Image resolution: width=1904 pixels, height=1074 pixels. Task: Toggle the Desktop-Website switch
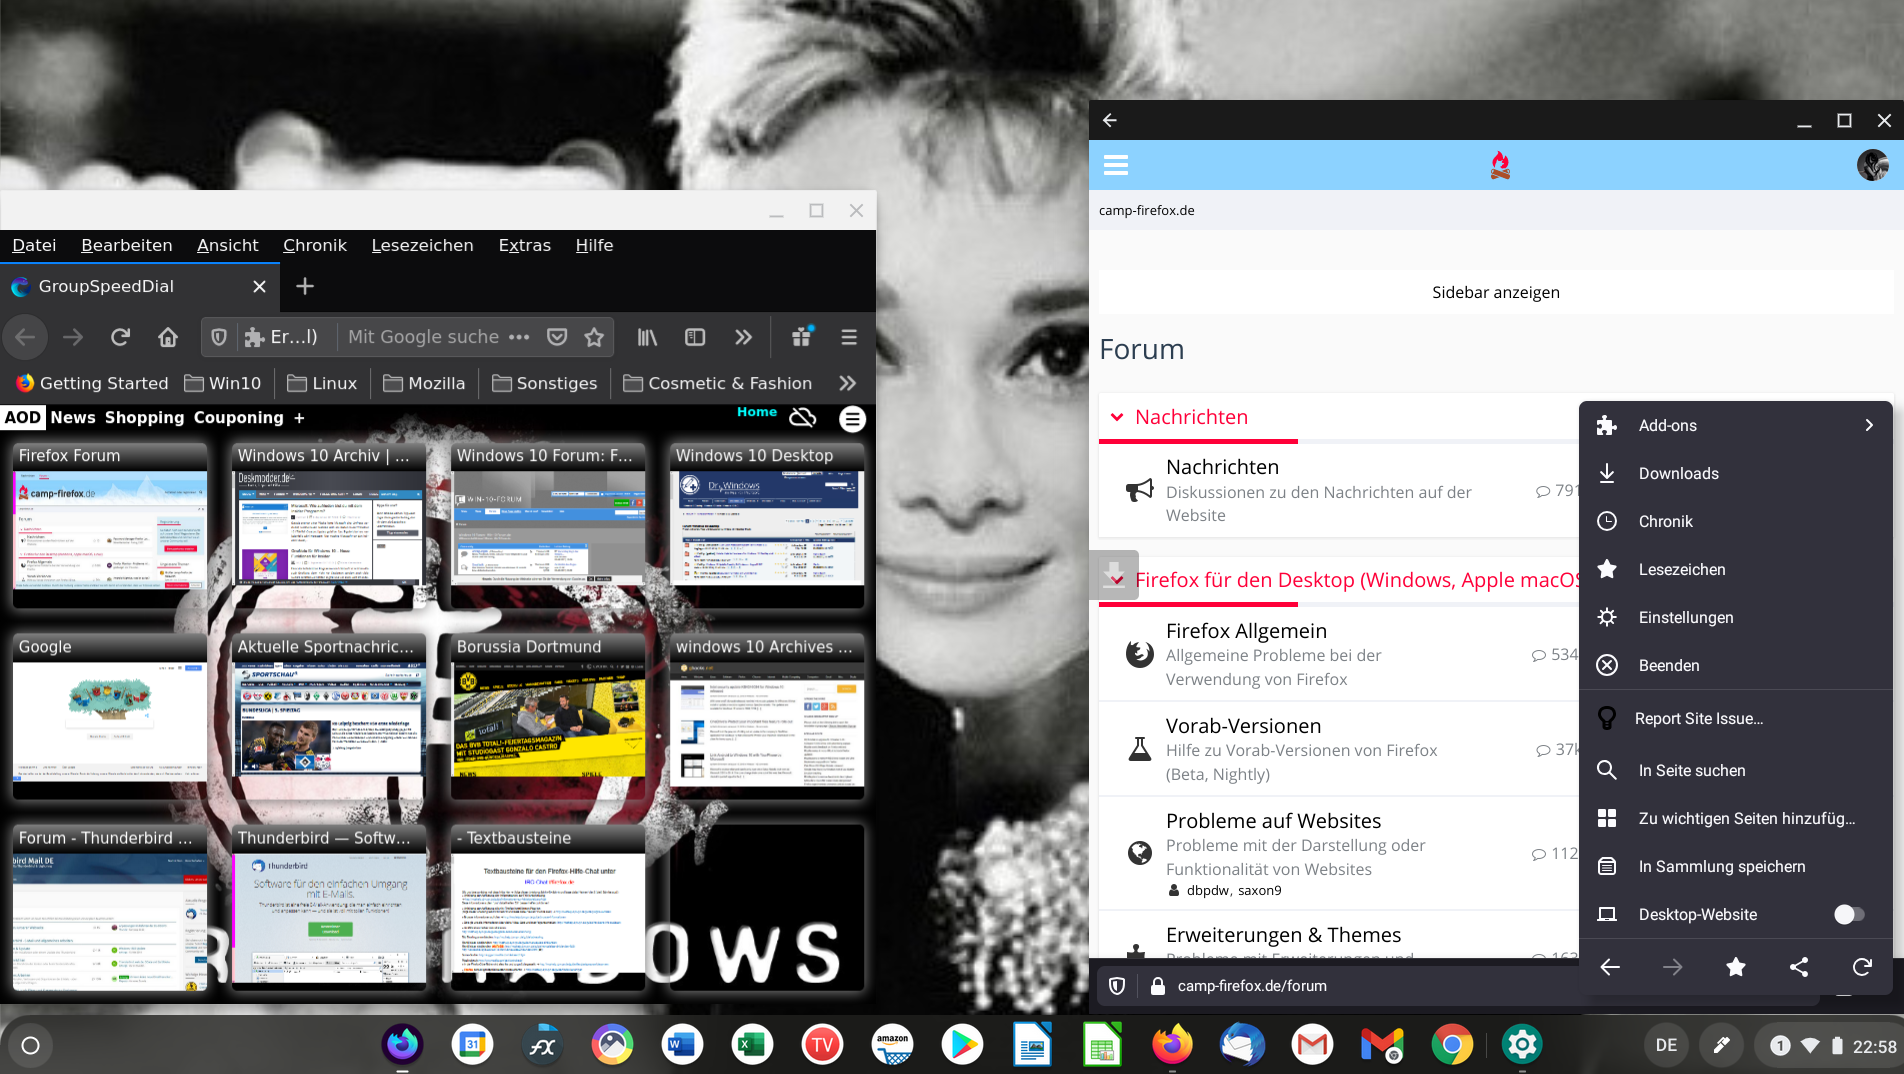(1848, 914)
